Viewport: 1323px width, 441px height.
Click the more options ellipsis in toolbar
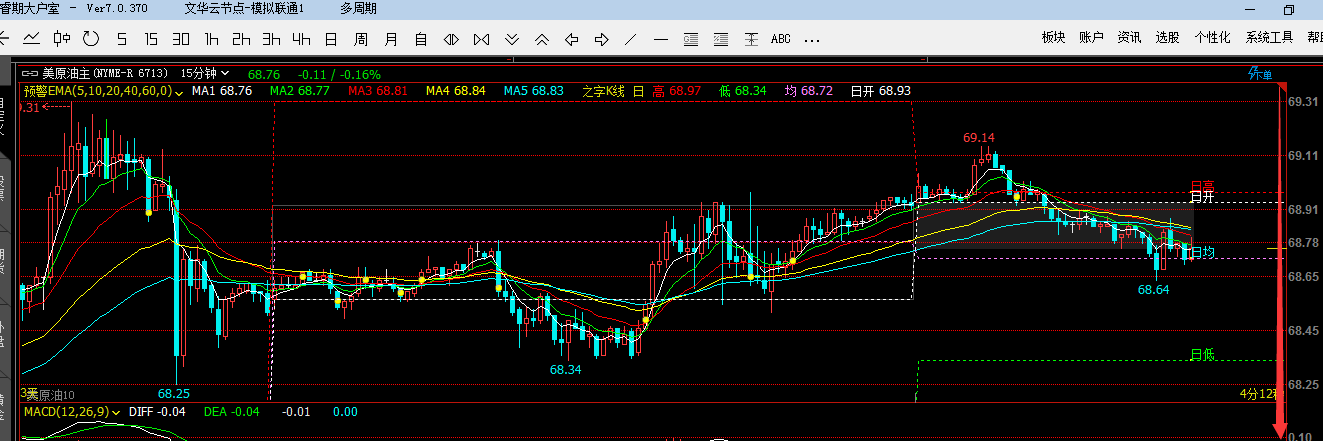point(812,39)
